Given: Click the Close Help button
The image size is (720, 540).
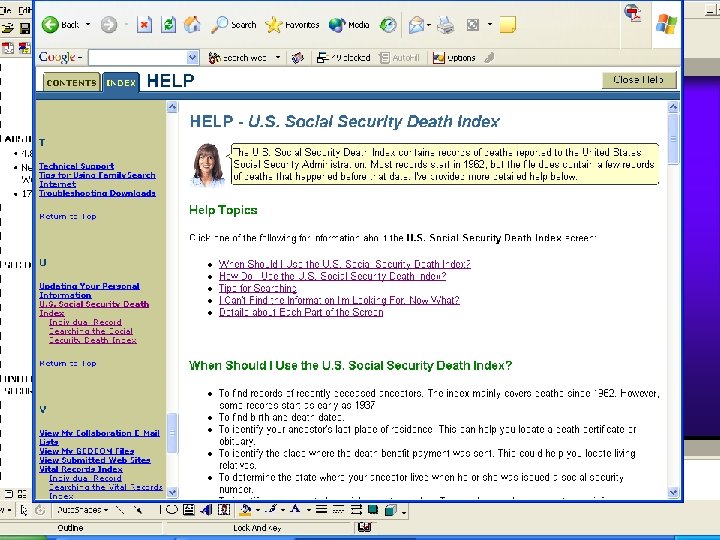Looking at the screenshot, I should (x=639, y=80).
